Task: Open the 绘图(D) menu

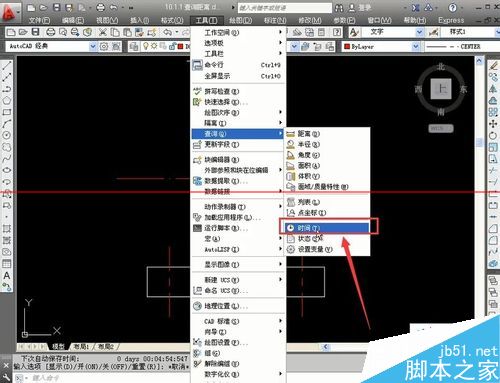Action: [240, 20]
